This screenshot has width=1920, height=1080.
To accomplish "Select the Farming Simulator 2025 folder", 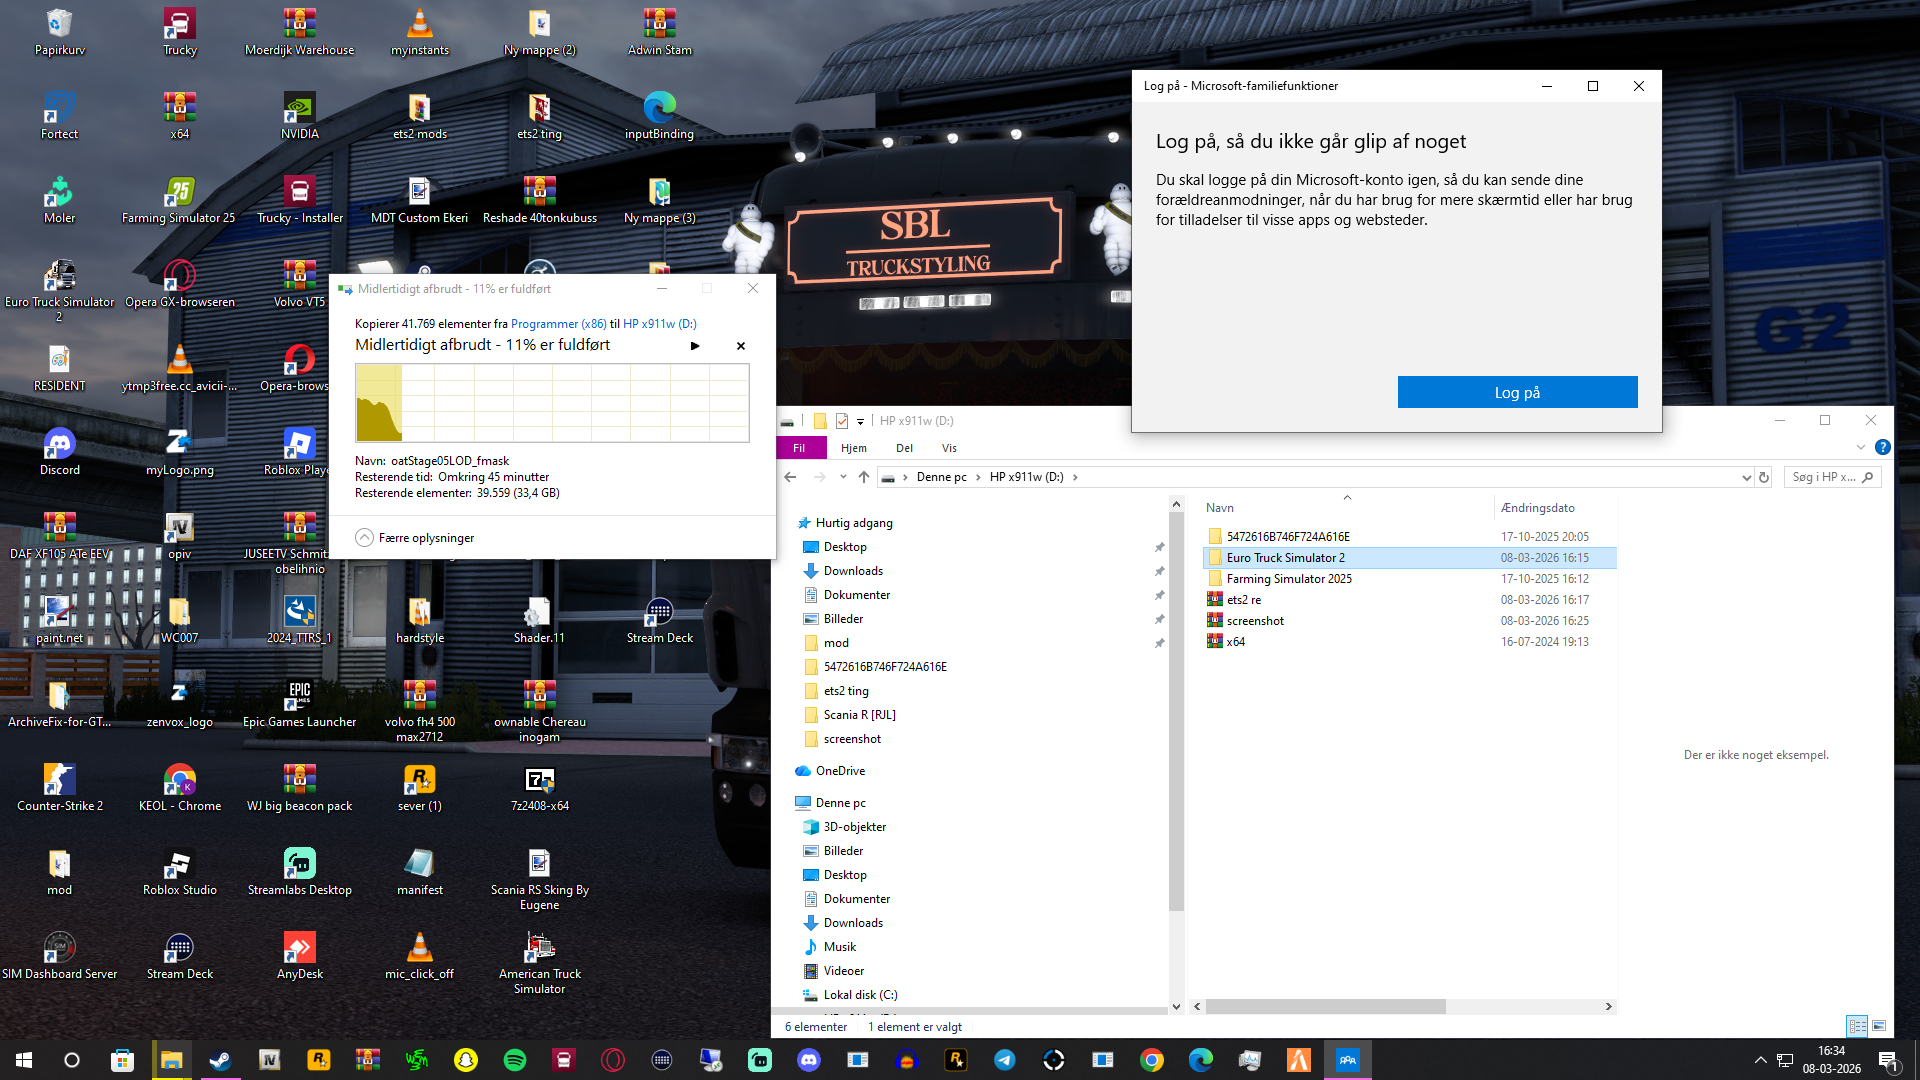I will (x=1289, y=579).
